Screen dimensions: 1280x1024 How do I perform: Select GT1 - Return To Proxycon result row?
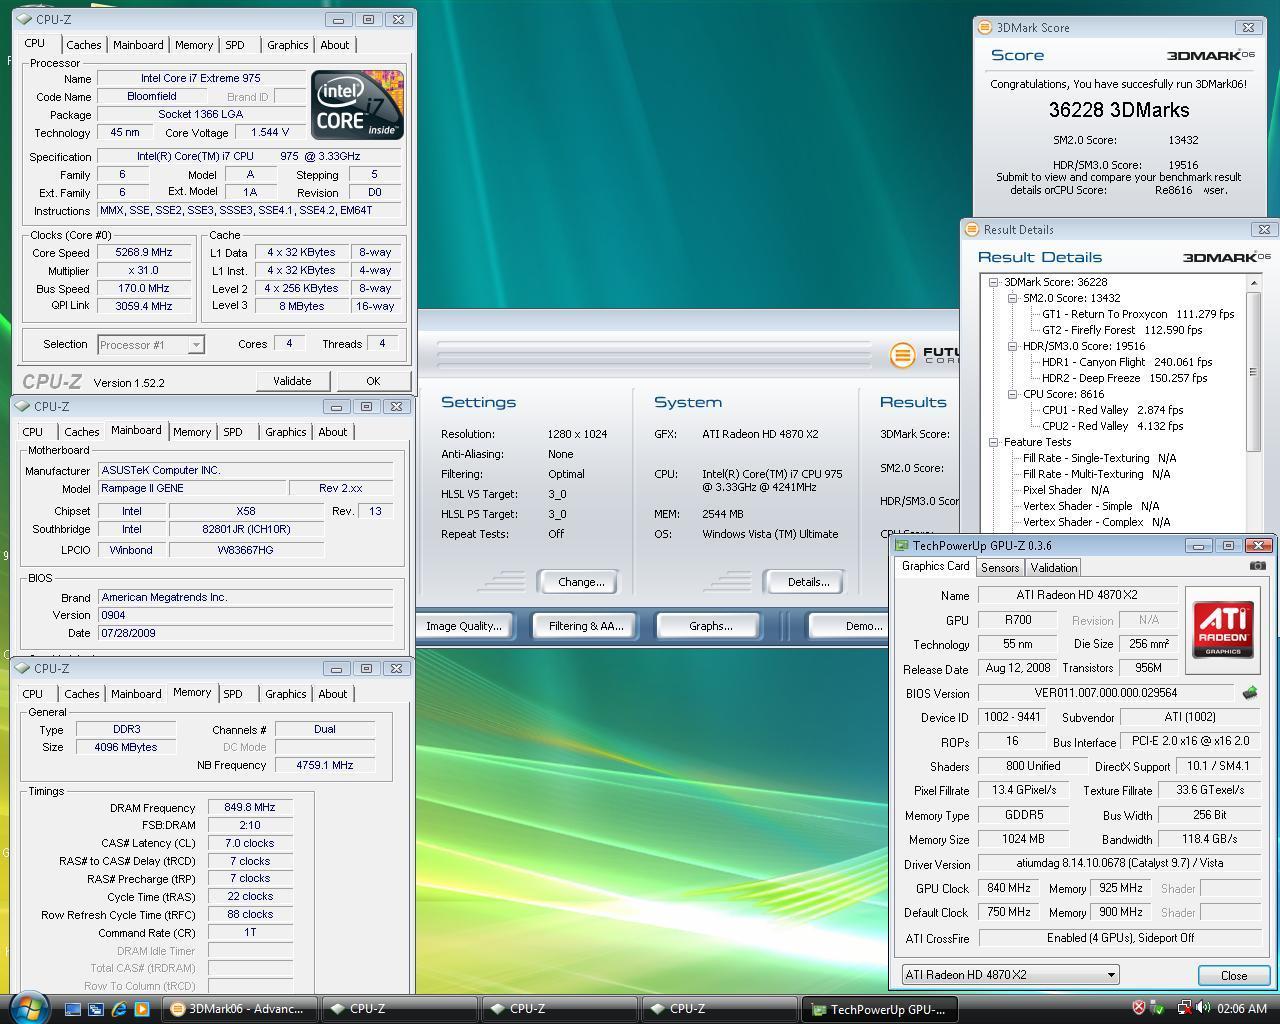point(1138,314)
